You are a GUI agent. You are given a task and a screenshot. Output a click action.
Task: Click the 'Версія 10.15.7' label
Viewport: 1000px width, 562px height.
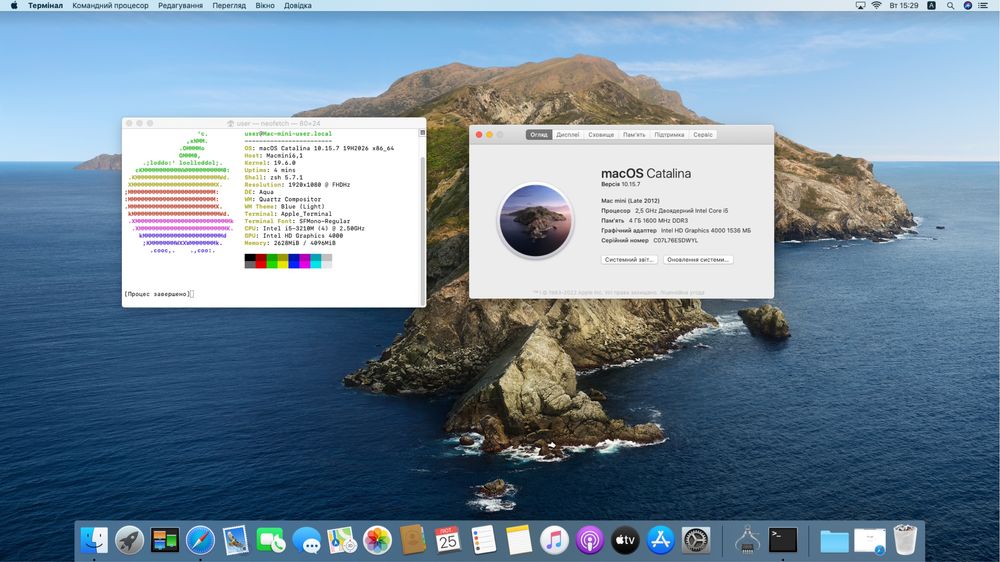click(x=621, y=184)
